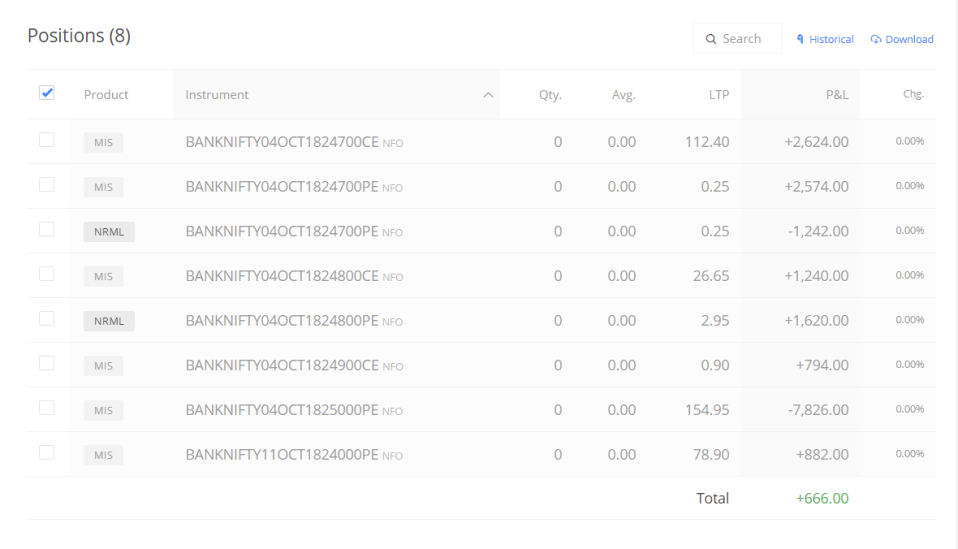Click LTP value 112.40
Image resolution: width=958 pixels, height=549 pixels.
tap(707, 142)
